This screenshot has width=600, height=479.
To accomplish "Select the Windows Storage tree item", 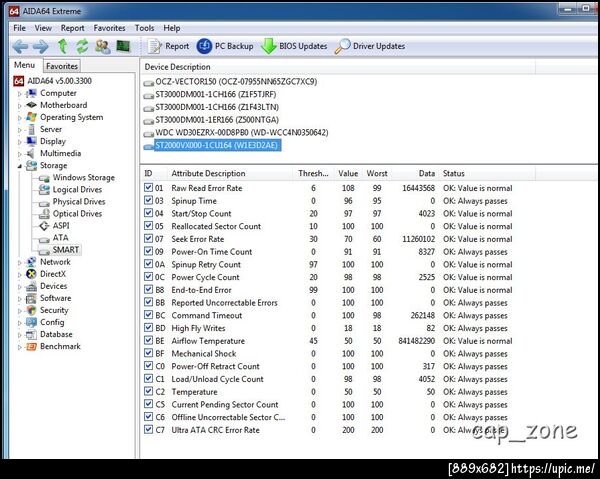I will click(x=83, y=178).
